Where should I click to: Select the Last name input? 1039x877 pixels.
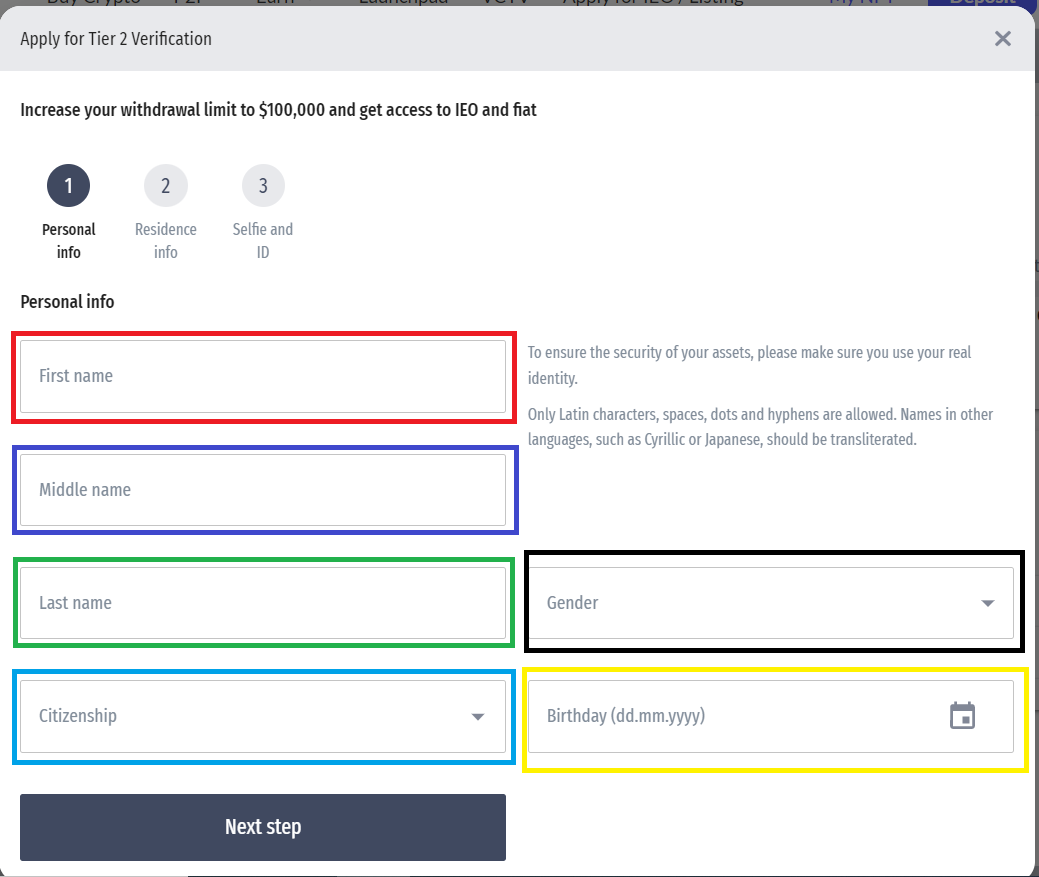(x=262, y=603)
